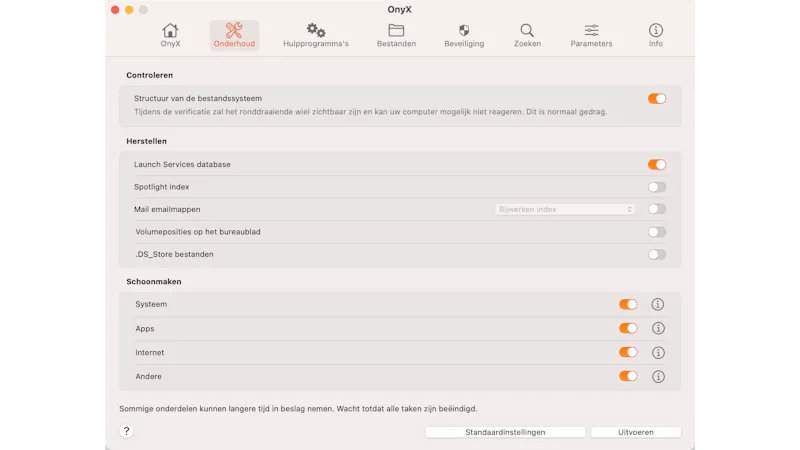The width and height of the screenshot is (800, 450).
Task: Open the Parameters sliders icon
Action: coord(591,31)
